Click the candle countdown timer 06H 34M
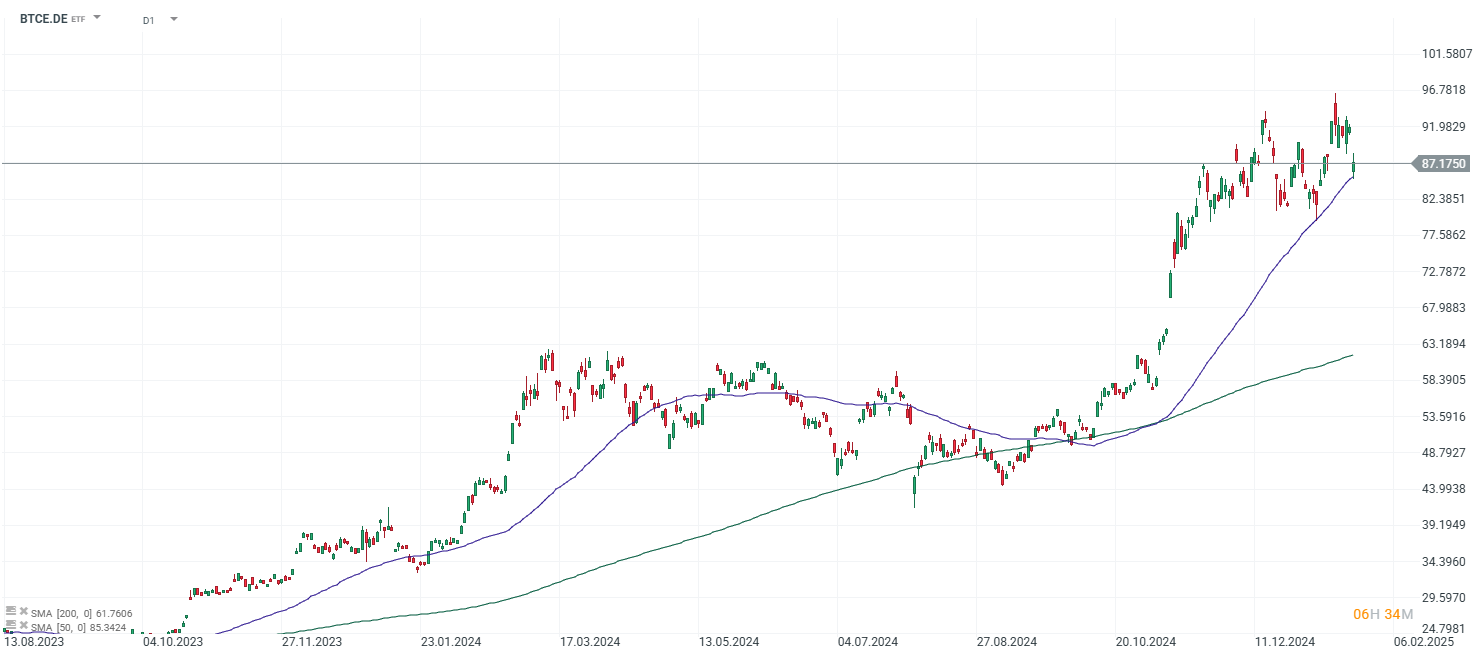 1382,613
